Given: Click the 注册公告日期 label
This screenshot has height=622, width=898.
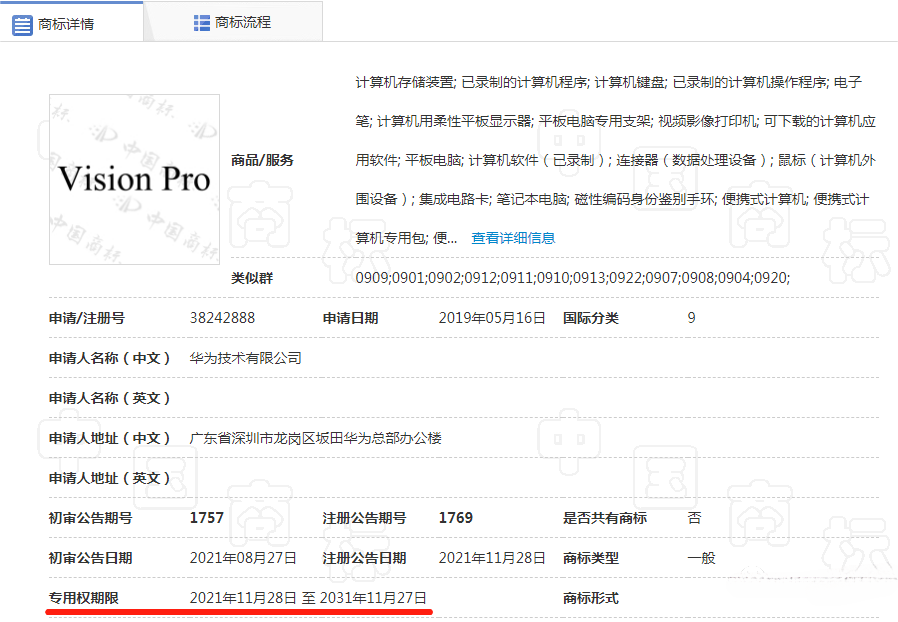Looking at the screenshot, I should click(365, 558).
